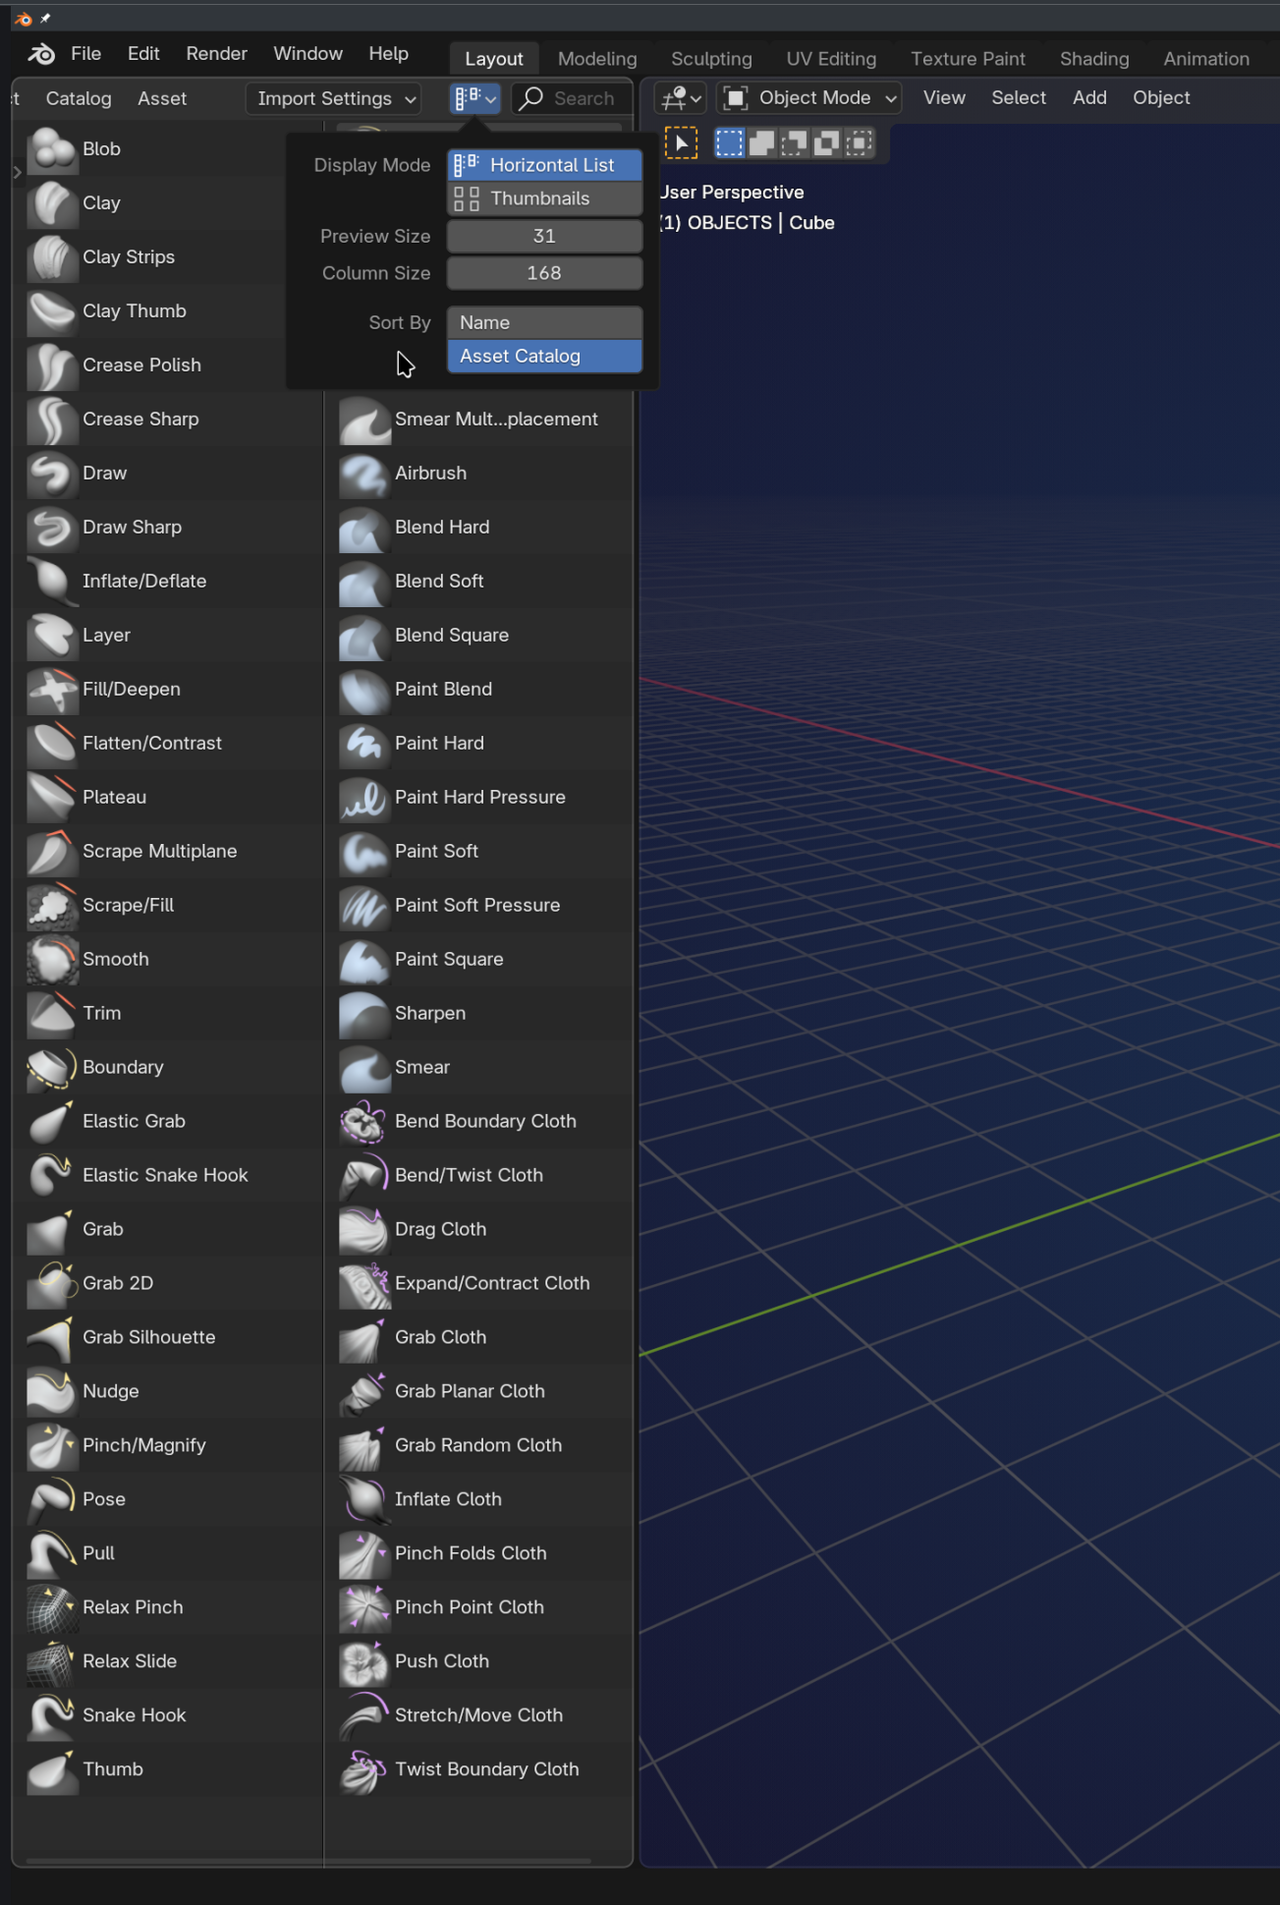The height and width of the screenshot is (1905, 1280).
Task: Switch display mode to Thumbnails
Action: click(544, 198)
